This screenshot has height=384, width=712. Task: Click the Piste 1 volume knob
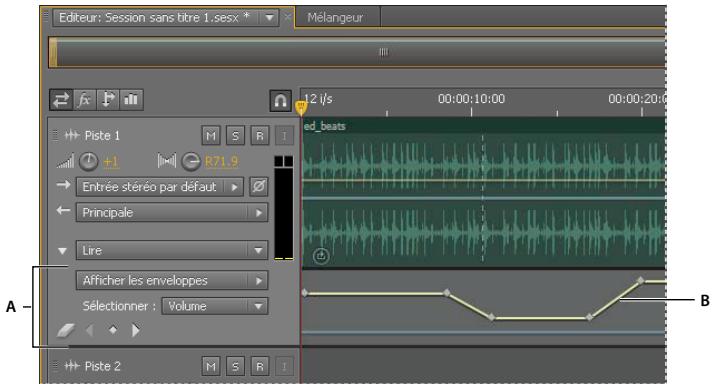tap(89, 162)
